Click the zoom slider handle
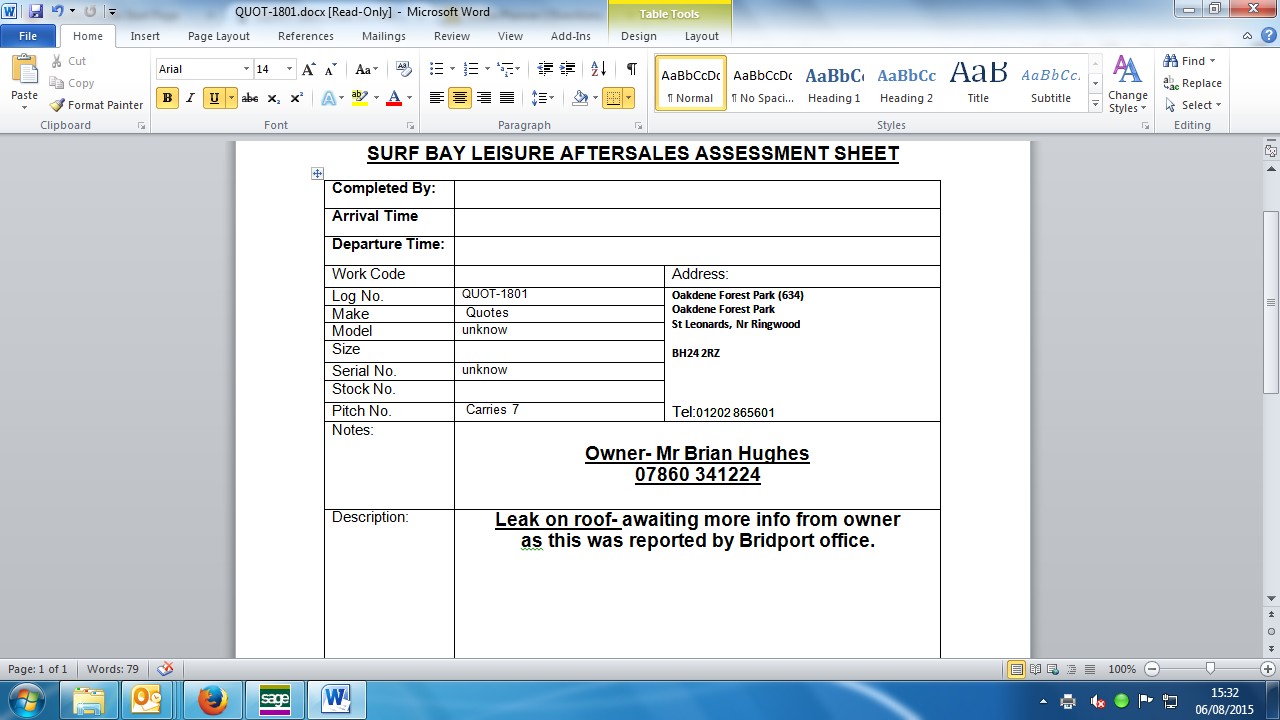This screenshot has height=720, width=1280. click(1210, 669)
